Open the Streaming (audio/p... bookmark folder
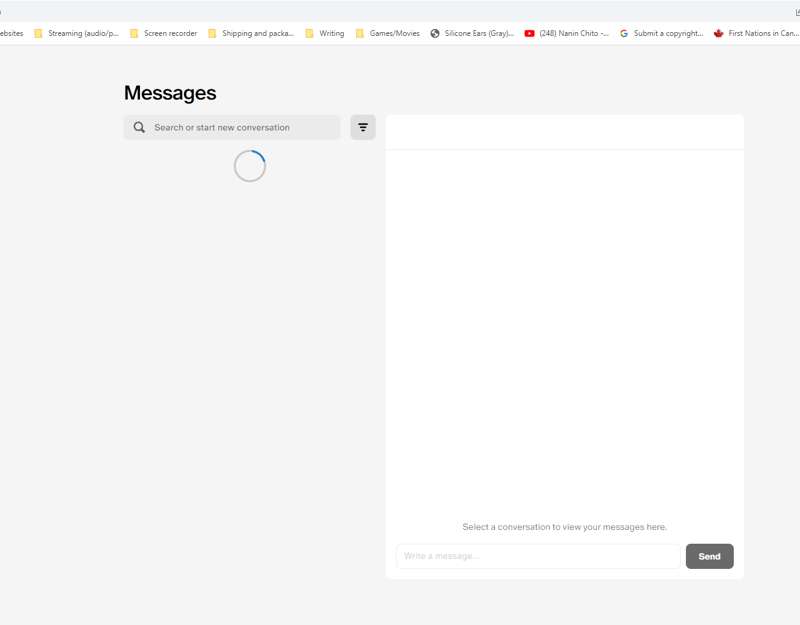This screenshot has width=800, height=625. 76,33
